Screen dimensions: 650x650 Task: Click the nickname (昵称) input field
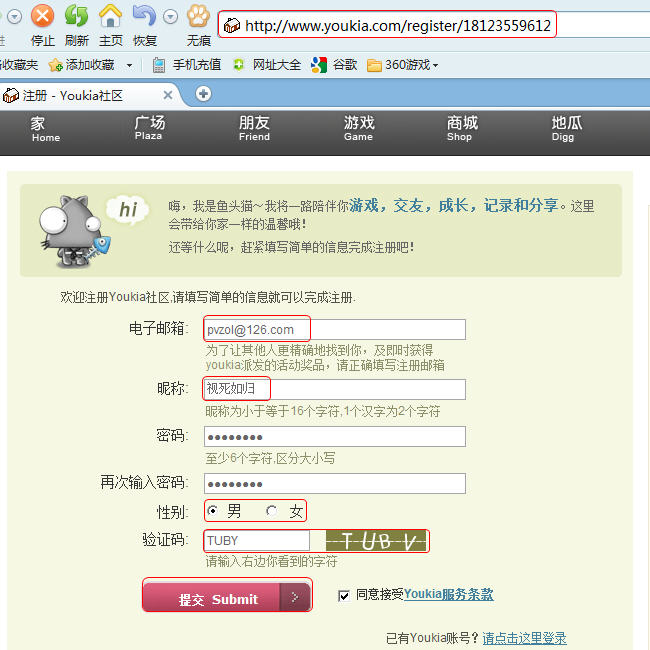pyautogui.click(x=335, y=389)
